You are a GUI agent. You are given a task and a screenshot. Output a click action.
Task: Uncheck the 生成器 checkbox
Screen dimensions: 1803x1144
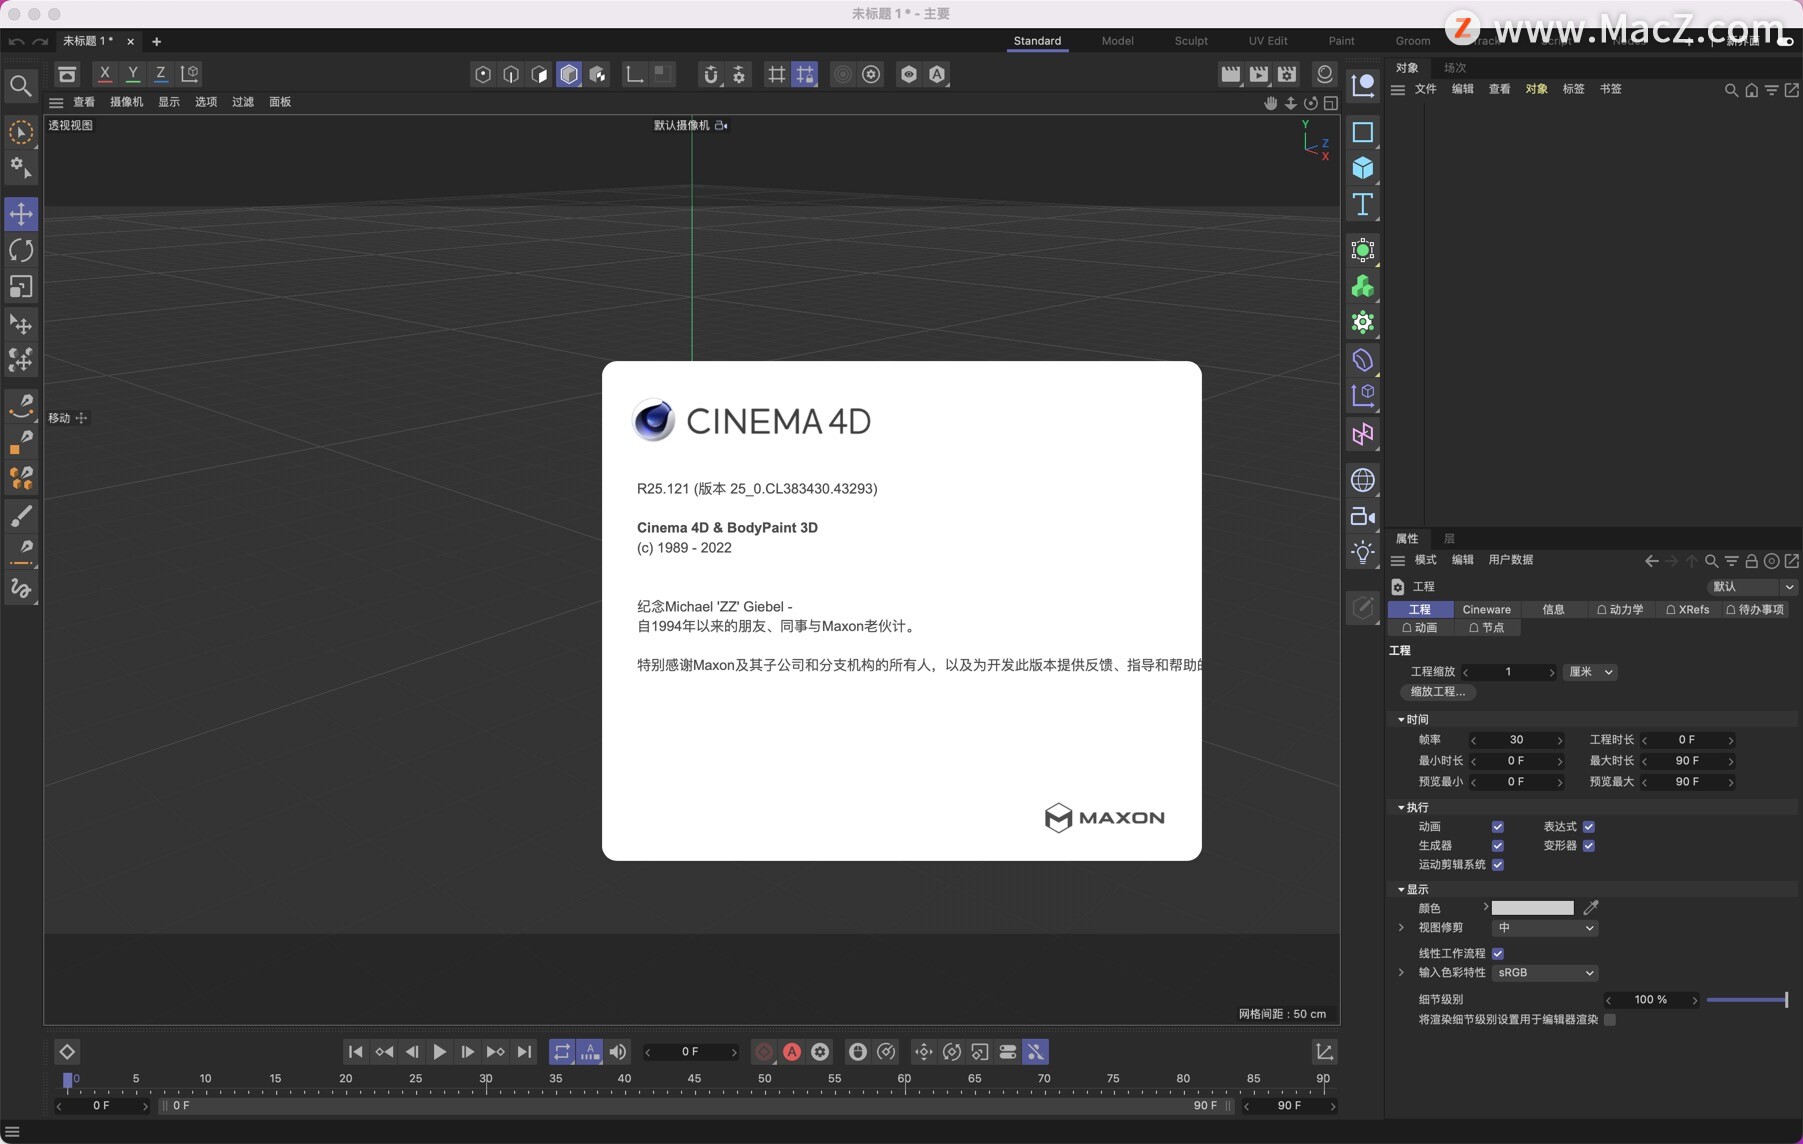[x=1497, y=846]
